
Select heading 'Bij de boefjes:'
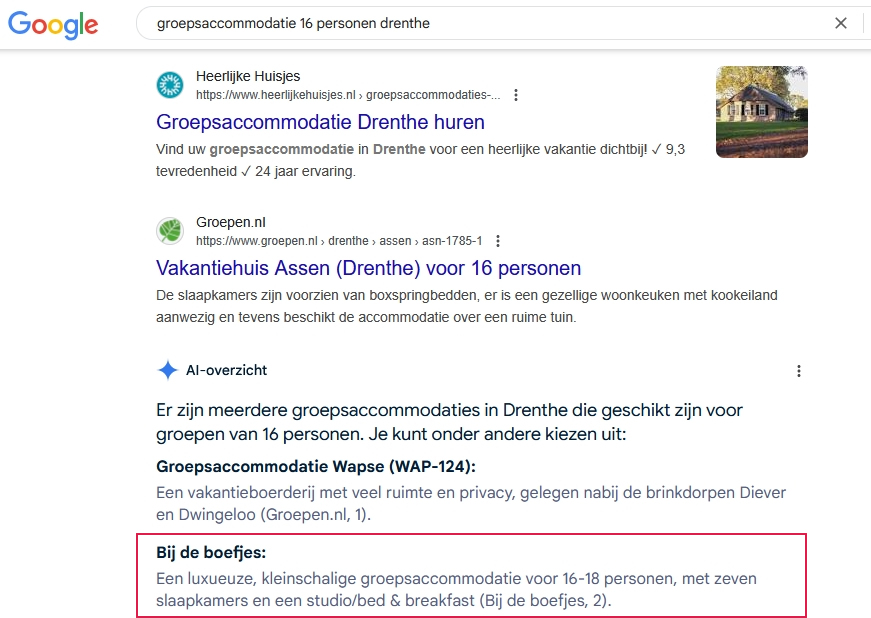[x=211, y=552]
